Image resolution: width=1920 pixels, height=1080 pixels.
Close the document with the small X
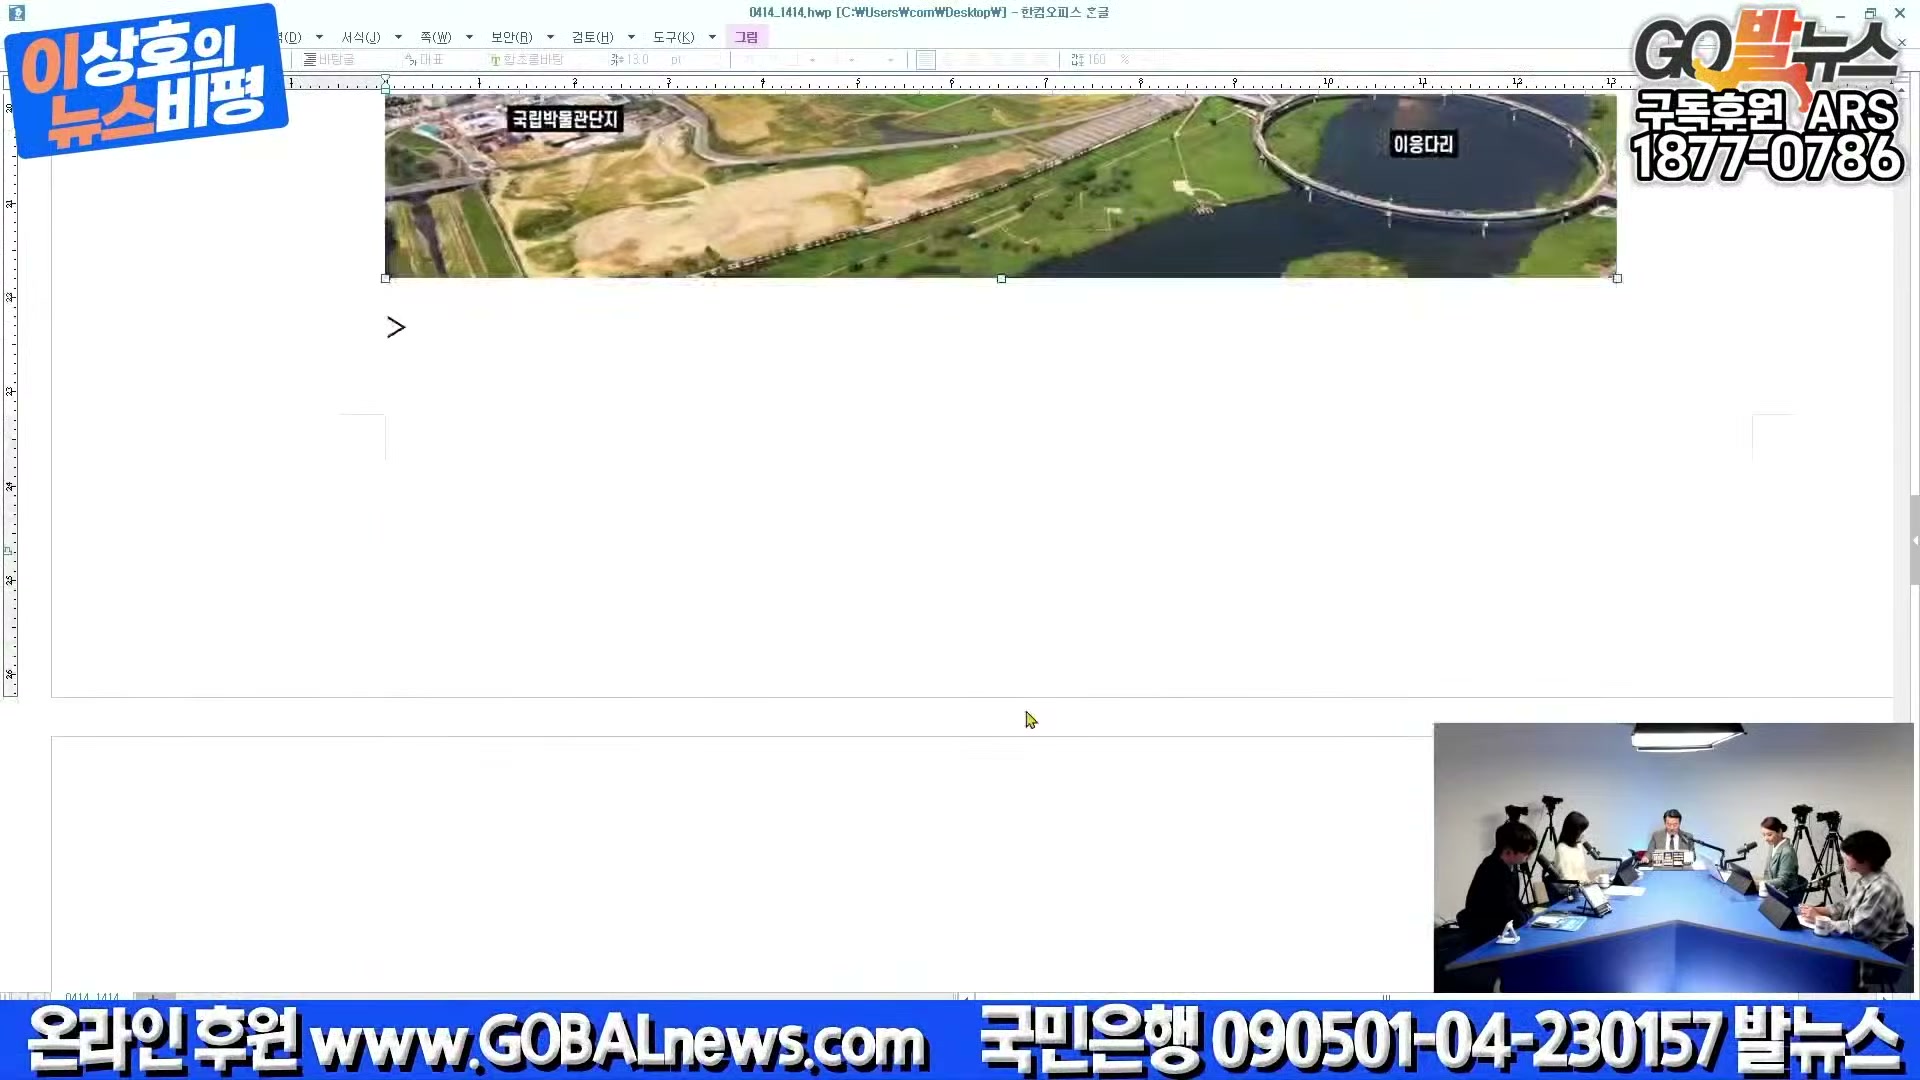(x=1902, y=42)
